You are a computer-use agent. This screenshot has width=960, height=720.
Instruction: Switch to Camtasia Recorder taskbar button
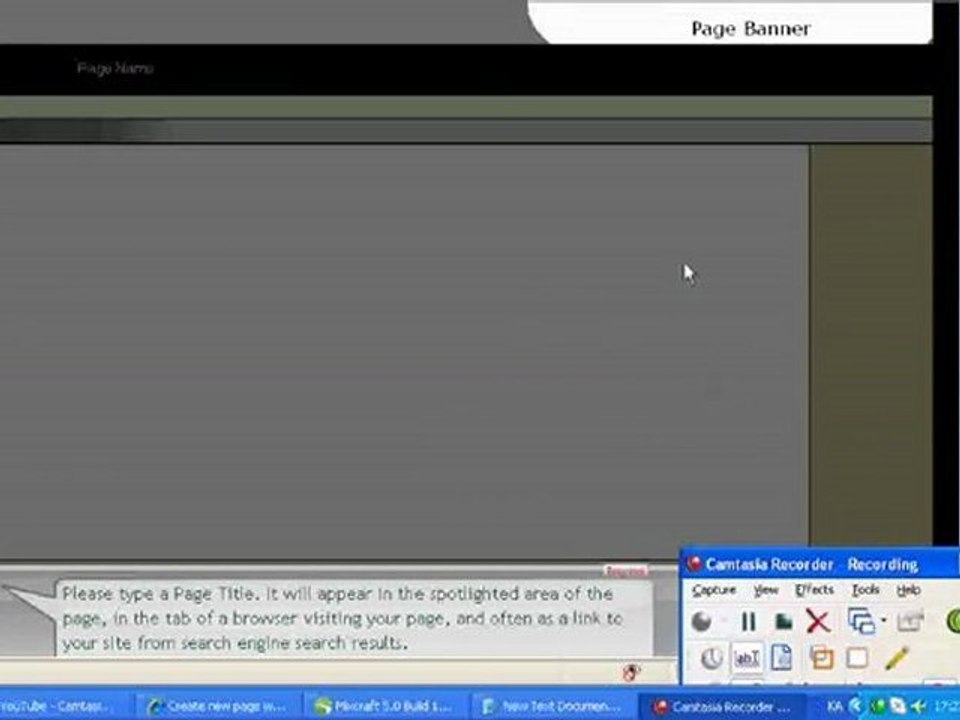721,706
